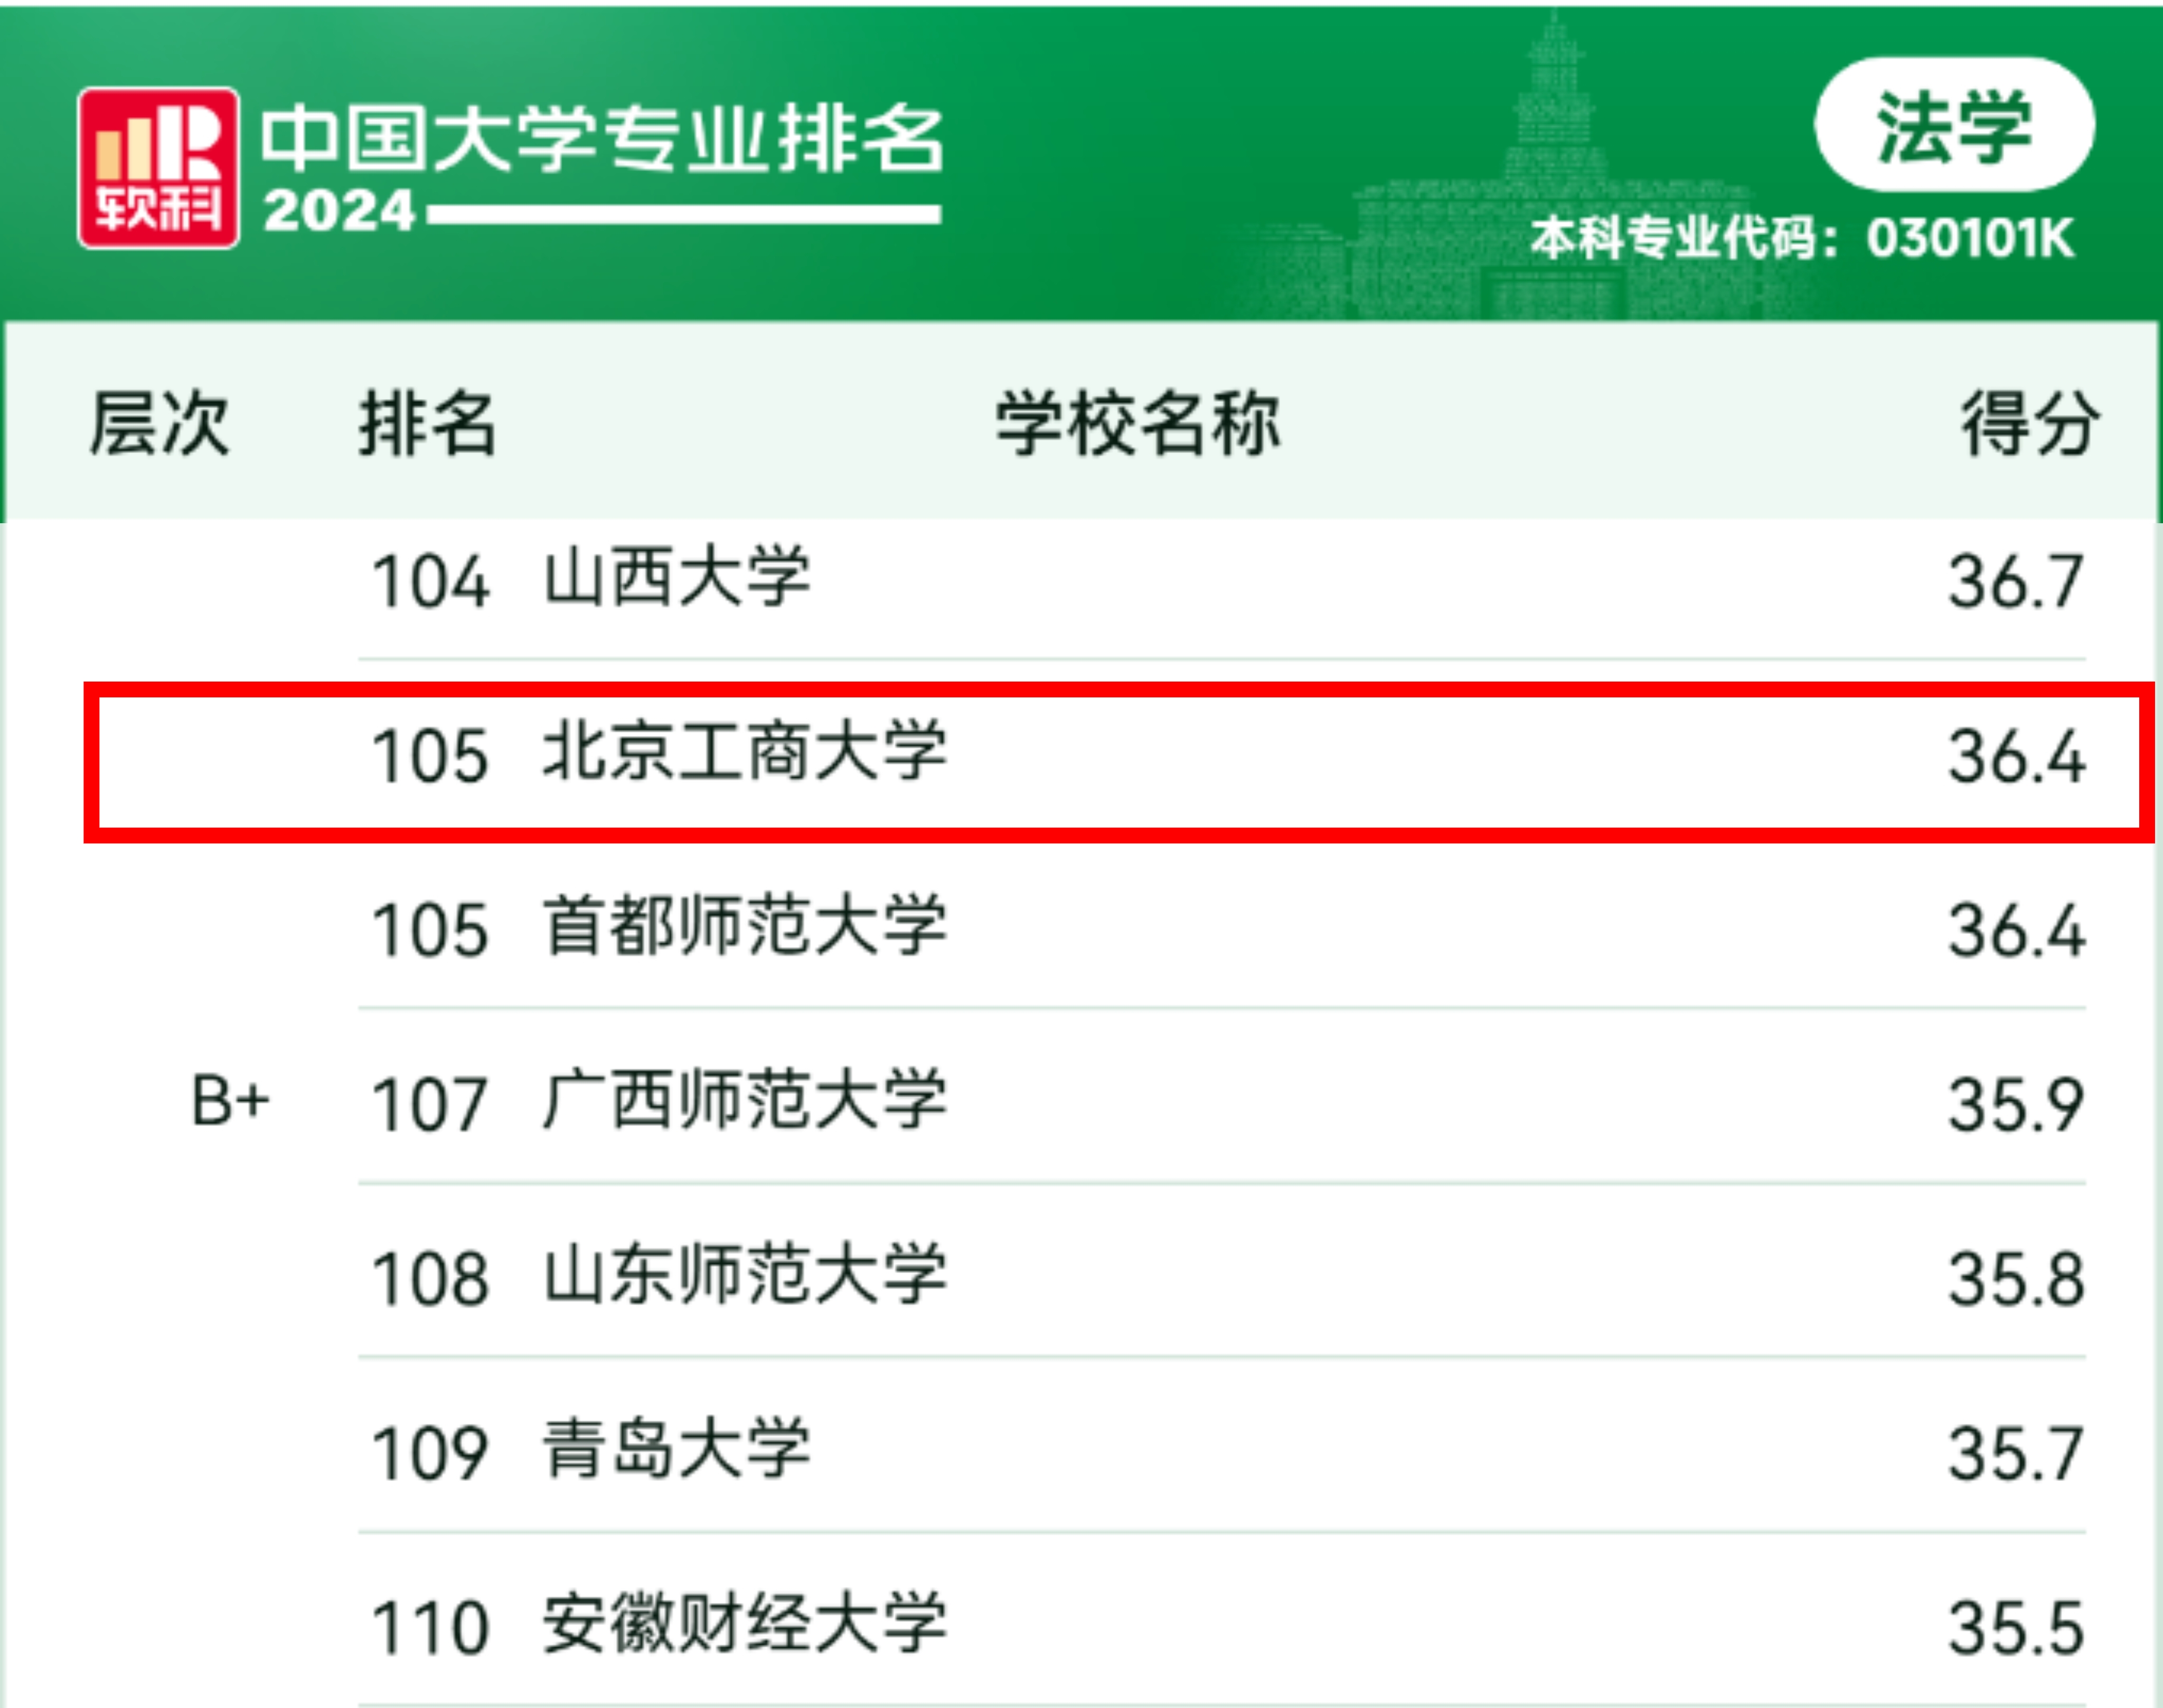Select the 层次 column header
The width and height of the screenshot is (2163, 1708).
tap(160, 424)
